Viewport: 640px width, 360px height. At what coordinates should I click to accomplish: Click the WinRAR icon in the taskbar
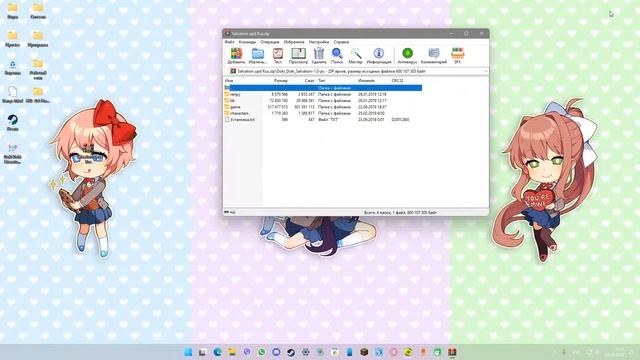point(452,352)
